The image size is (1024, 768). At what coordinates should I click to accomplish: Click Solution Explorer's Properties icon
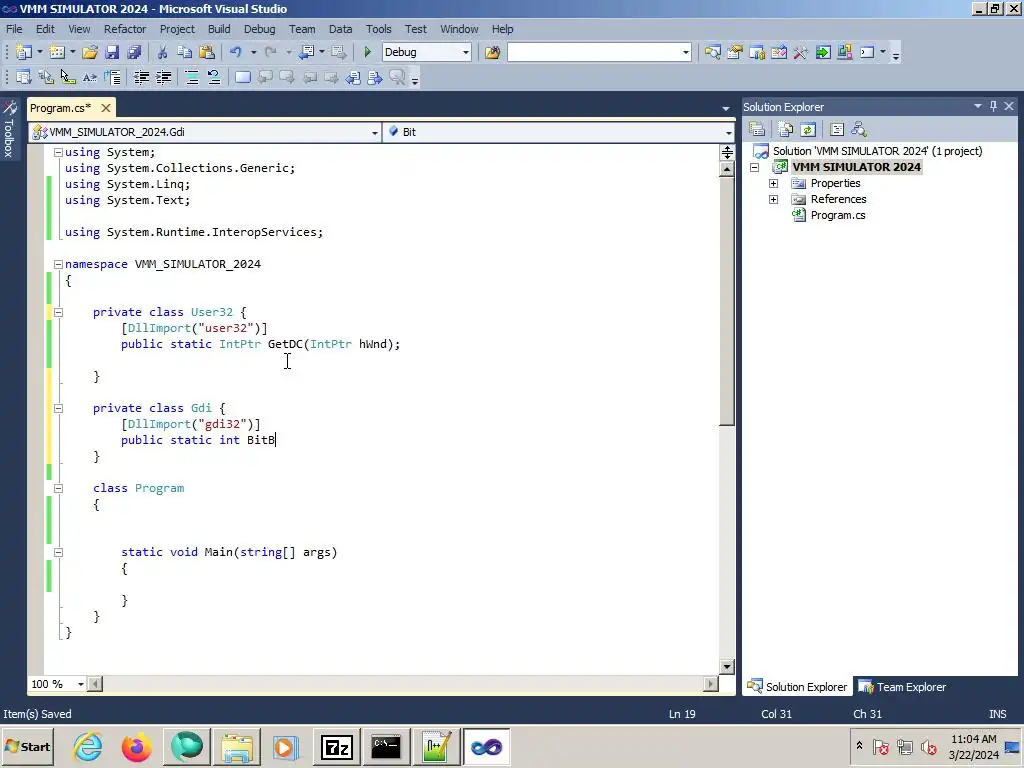[x=757, y=129]
